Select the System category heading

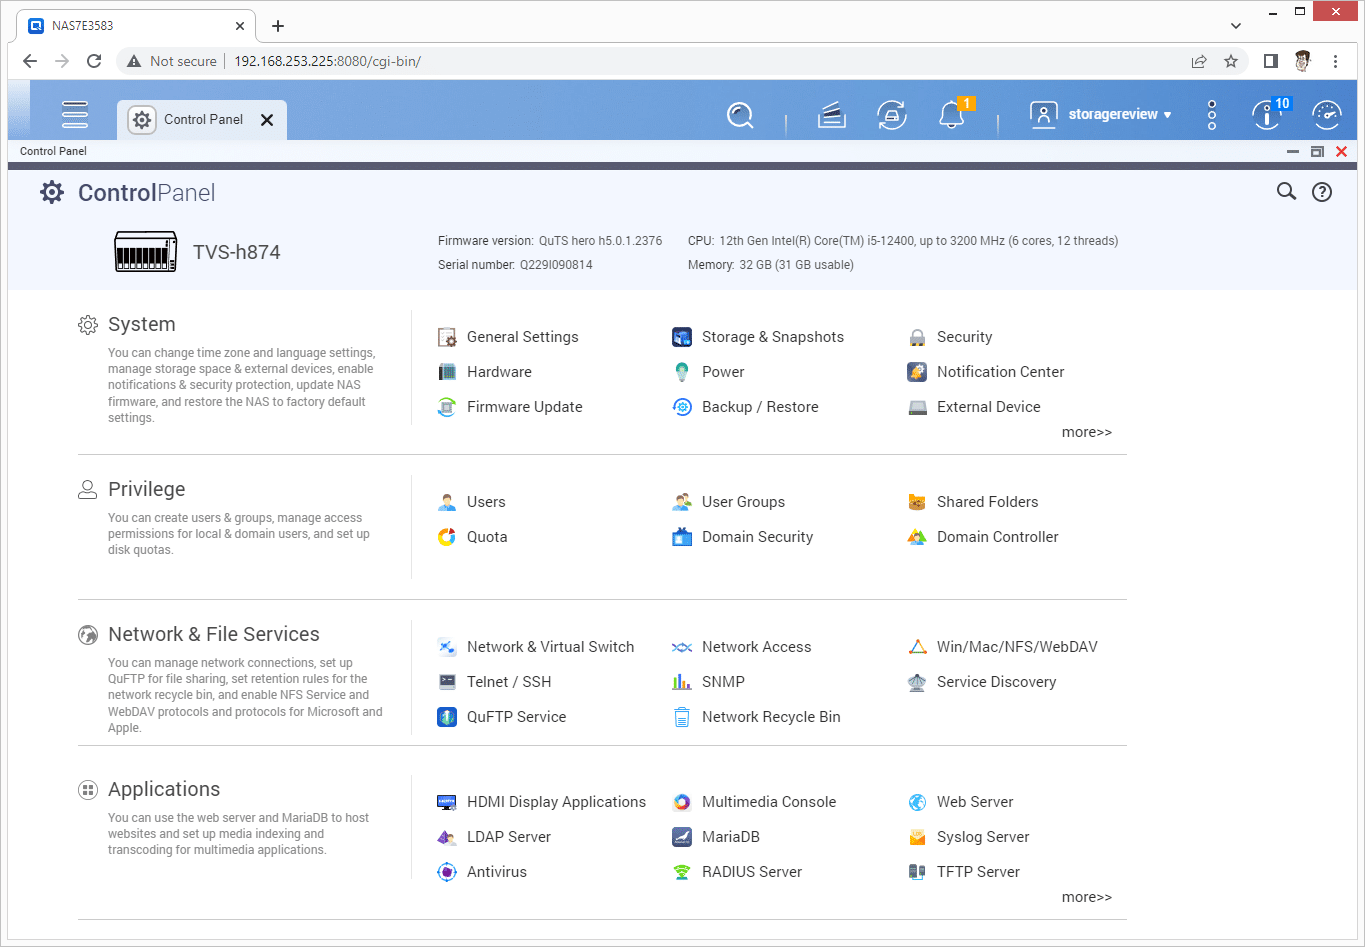(141, 324)
